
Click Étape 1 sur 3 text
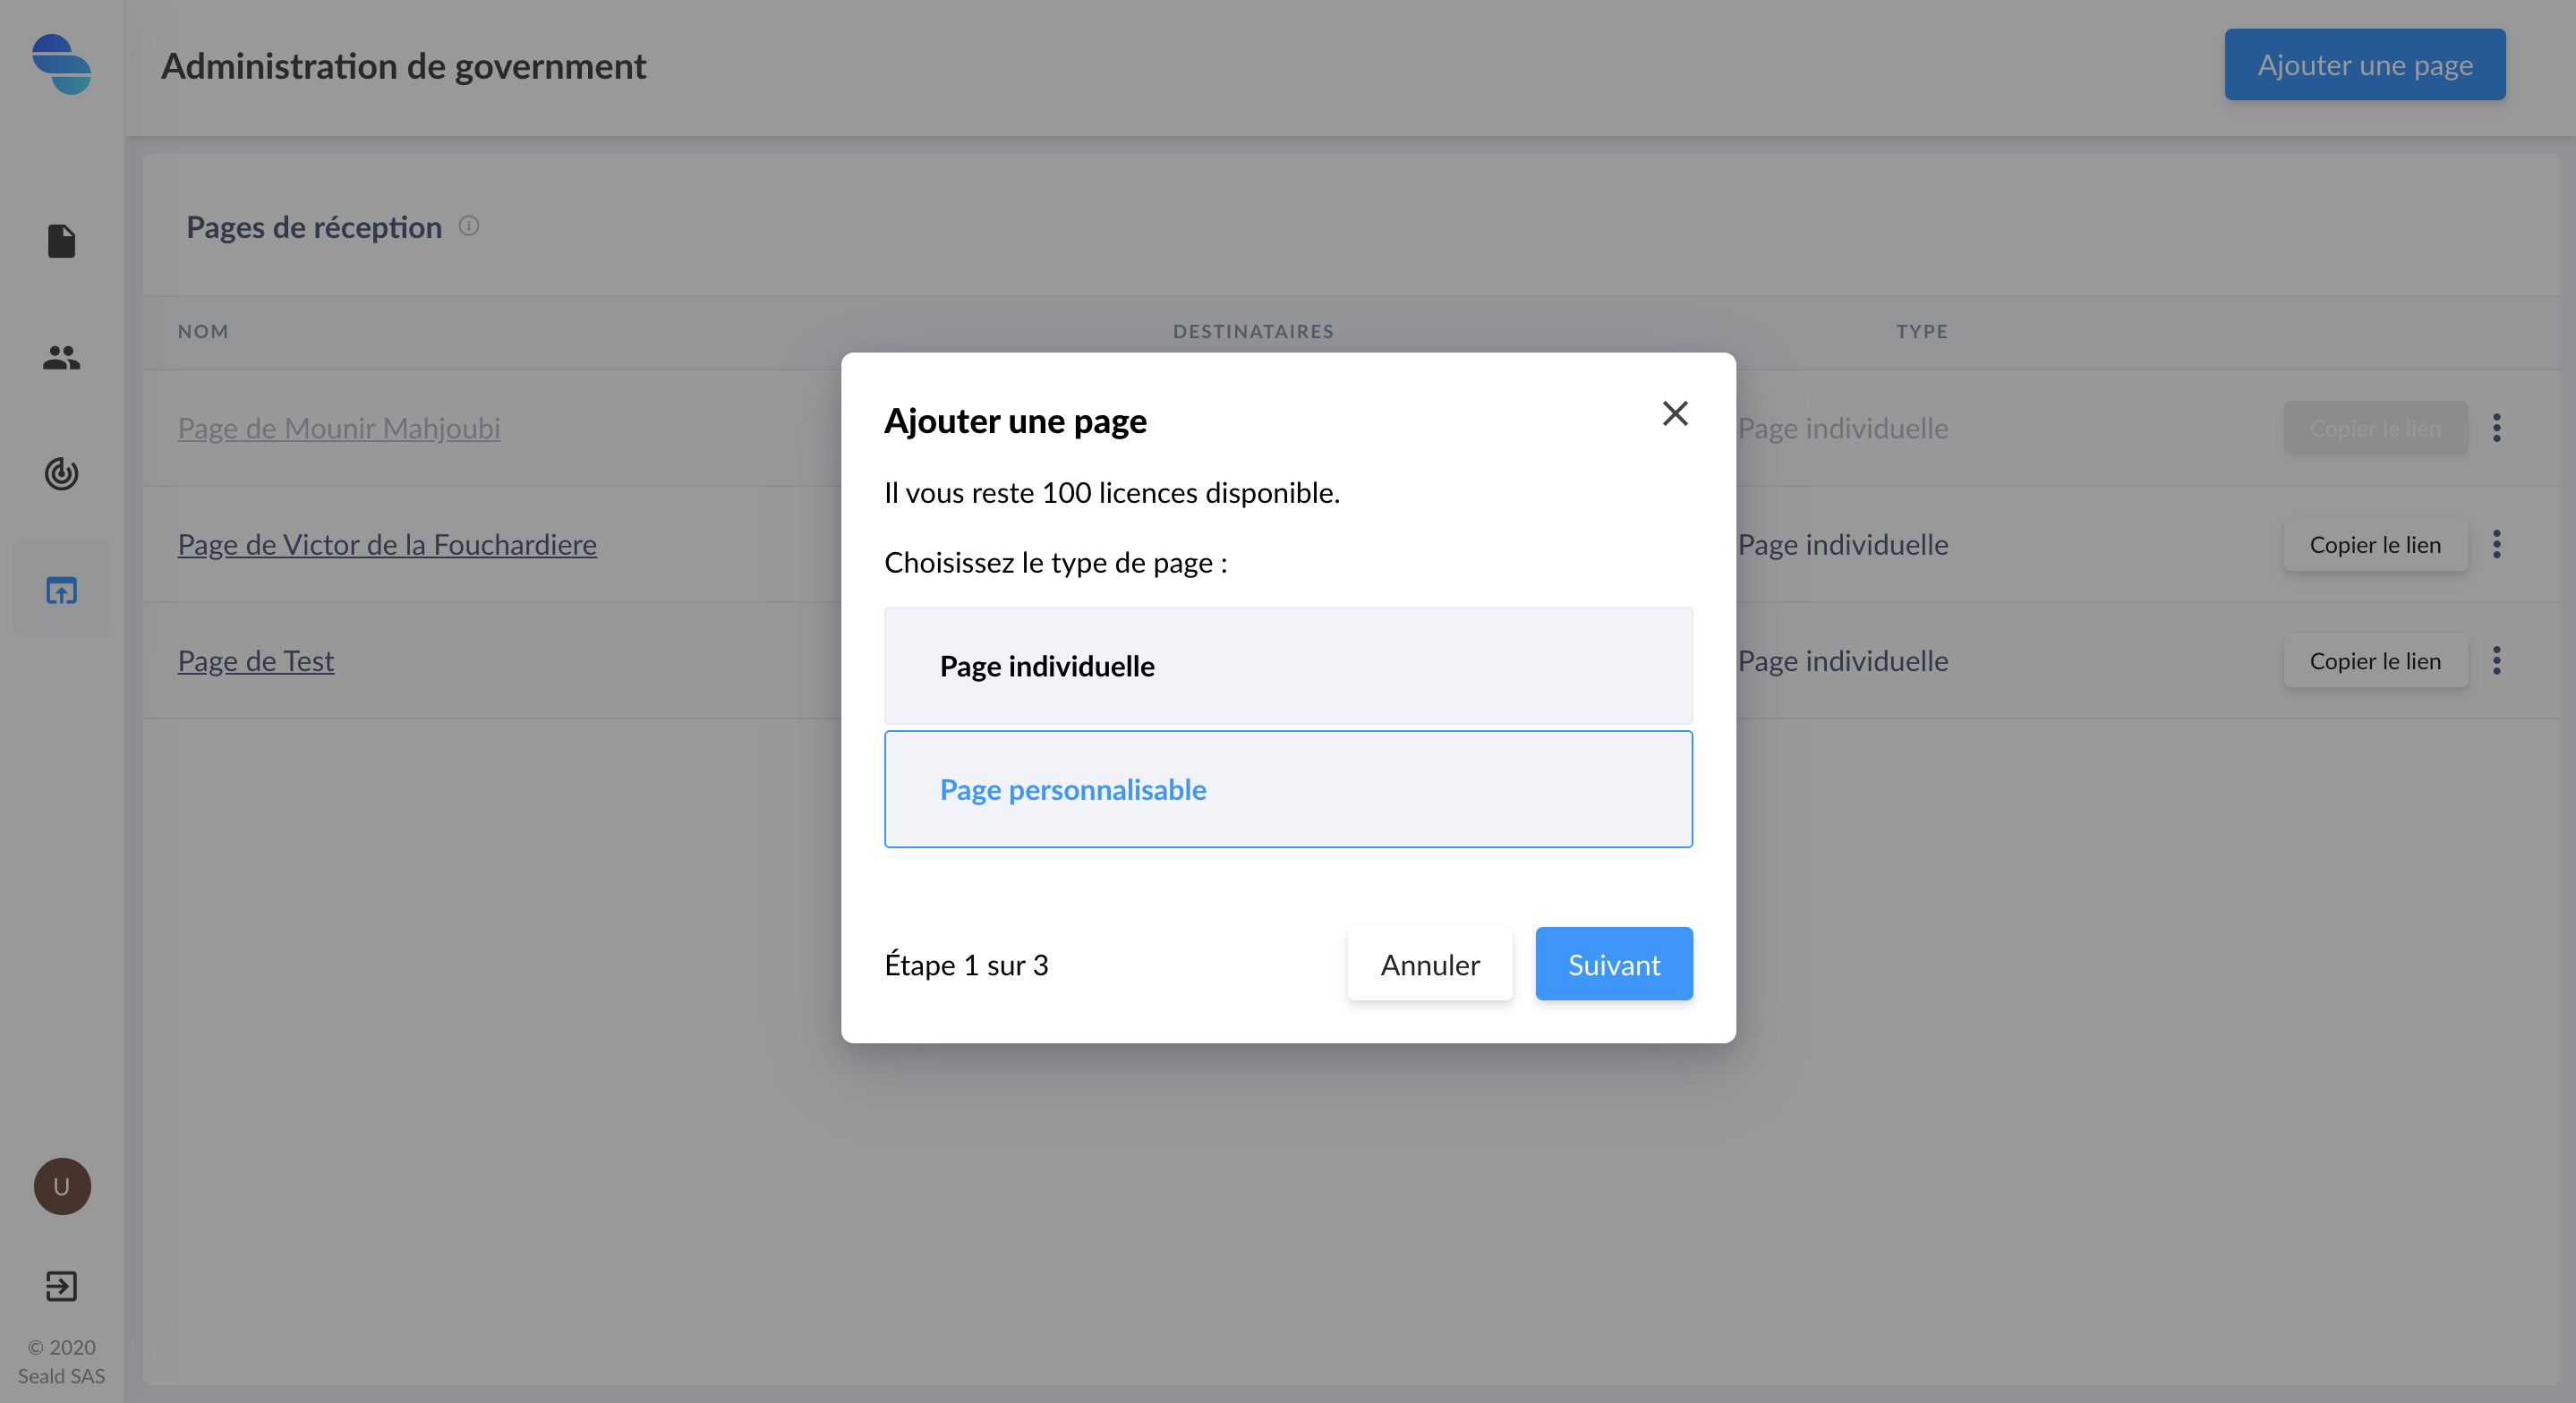(966, 965)
